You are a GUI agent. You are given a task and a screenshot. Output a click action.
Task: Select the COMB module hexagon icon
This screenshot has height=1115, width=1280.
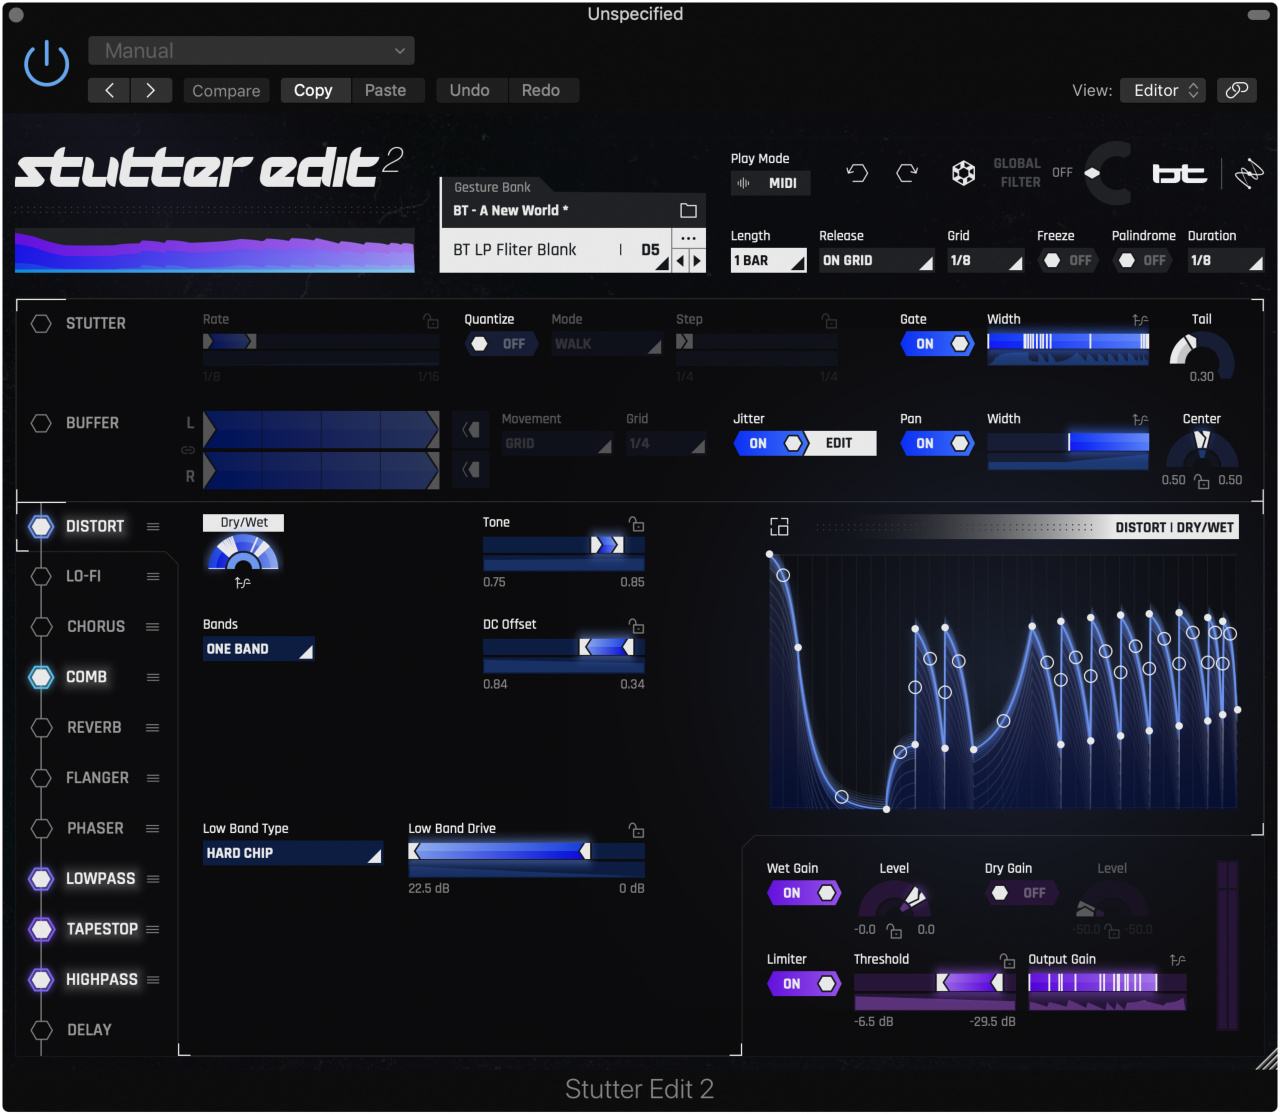tap(41, 677)
